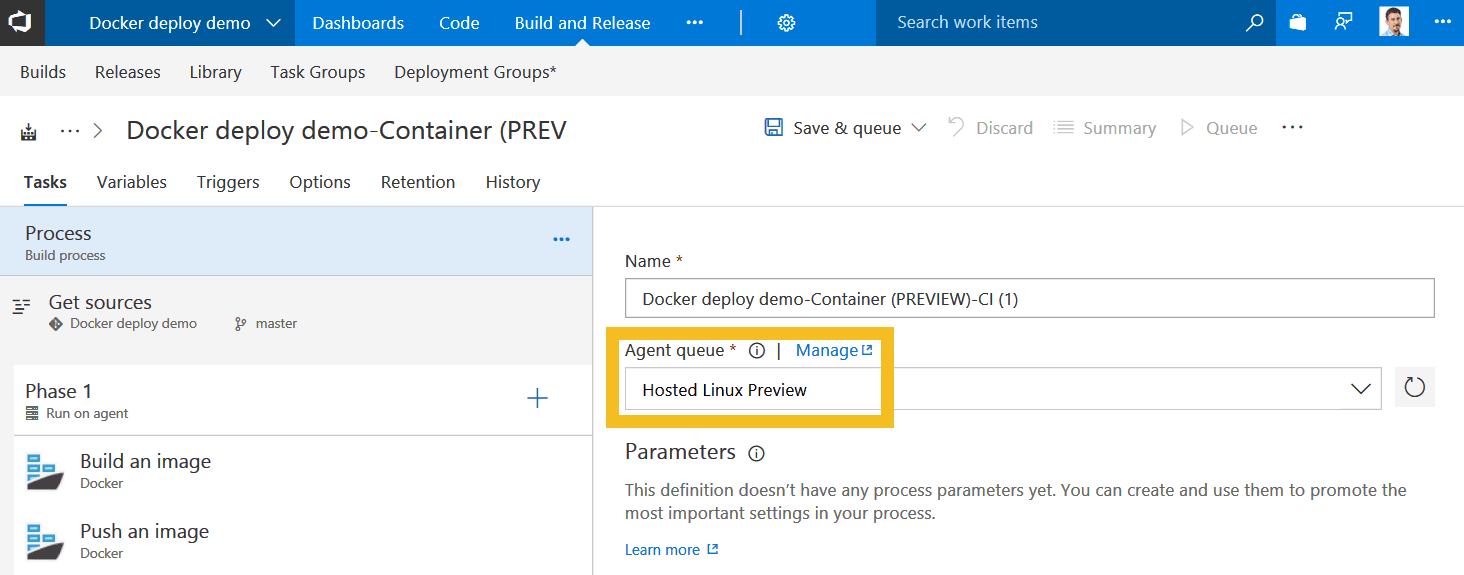
Task: Open the Build and Release hub
Action: tap(582, 23)
